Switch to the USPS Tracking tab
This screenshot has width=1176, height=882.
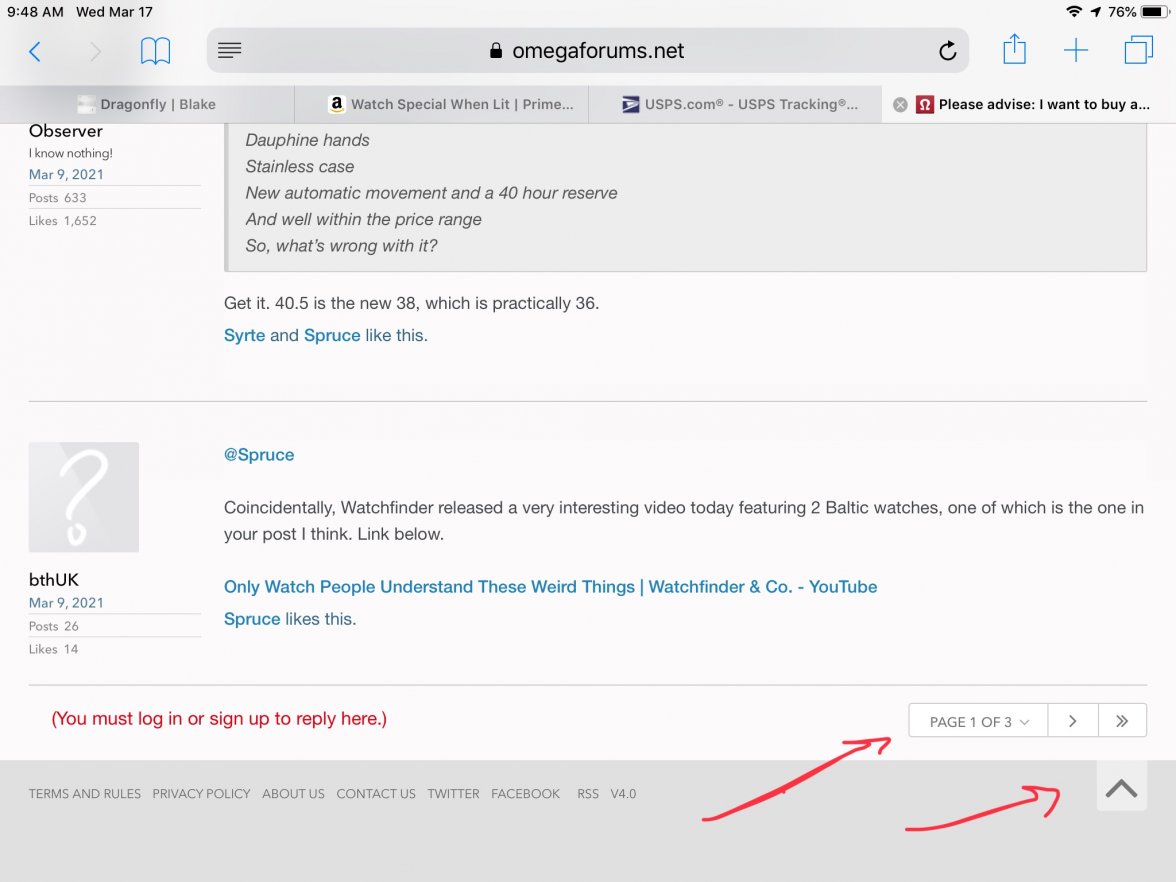[x=740, y=104]
